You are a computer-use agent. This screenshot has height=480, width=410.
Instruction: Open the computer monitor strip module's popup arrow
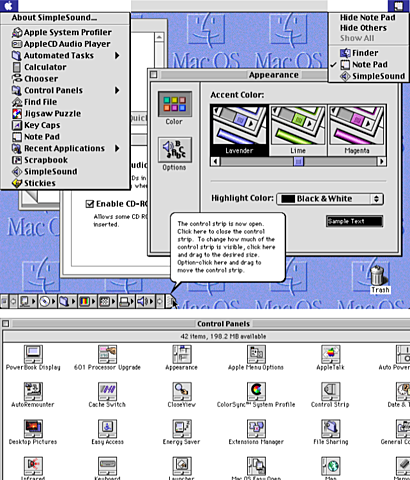33,302
